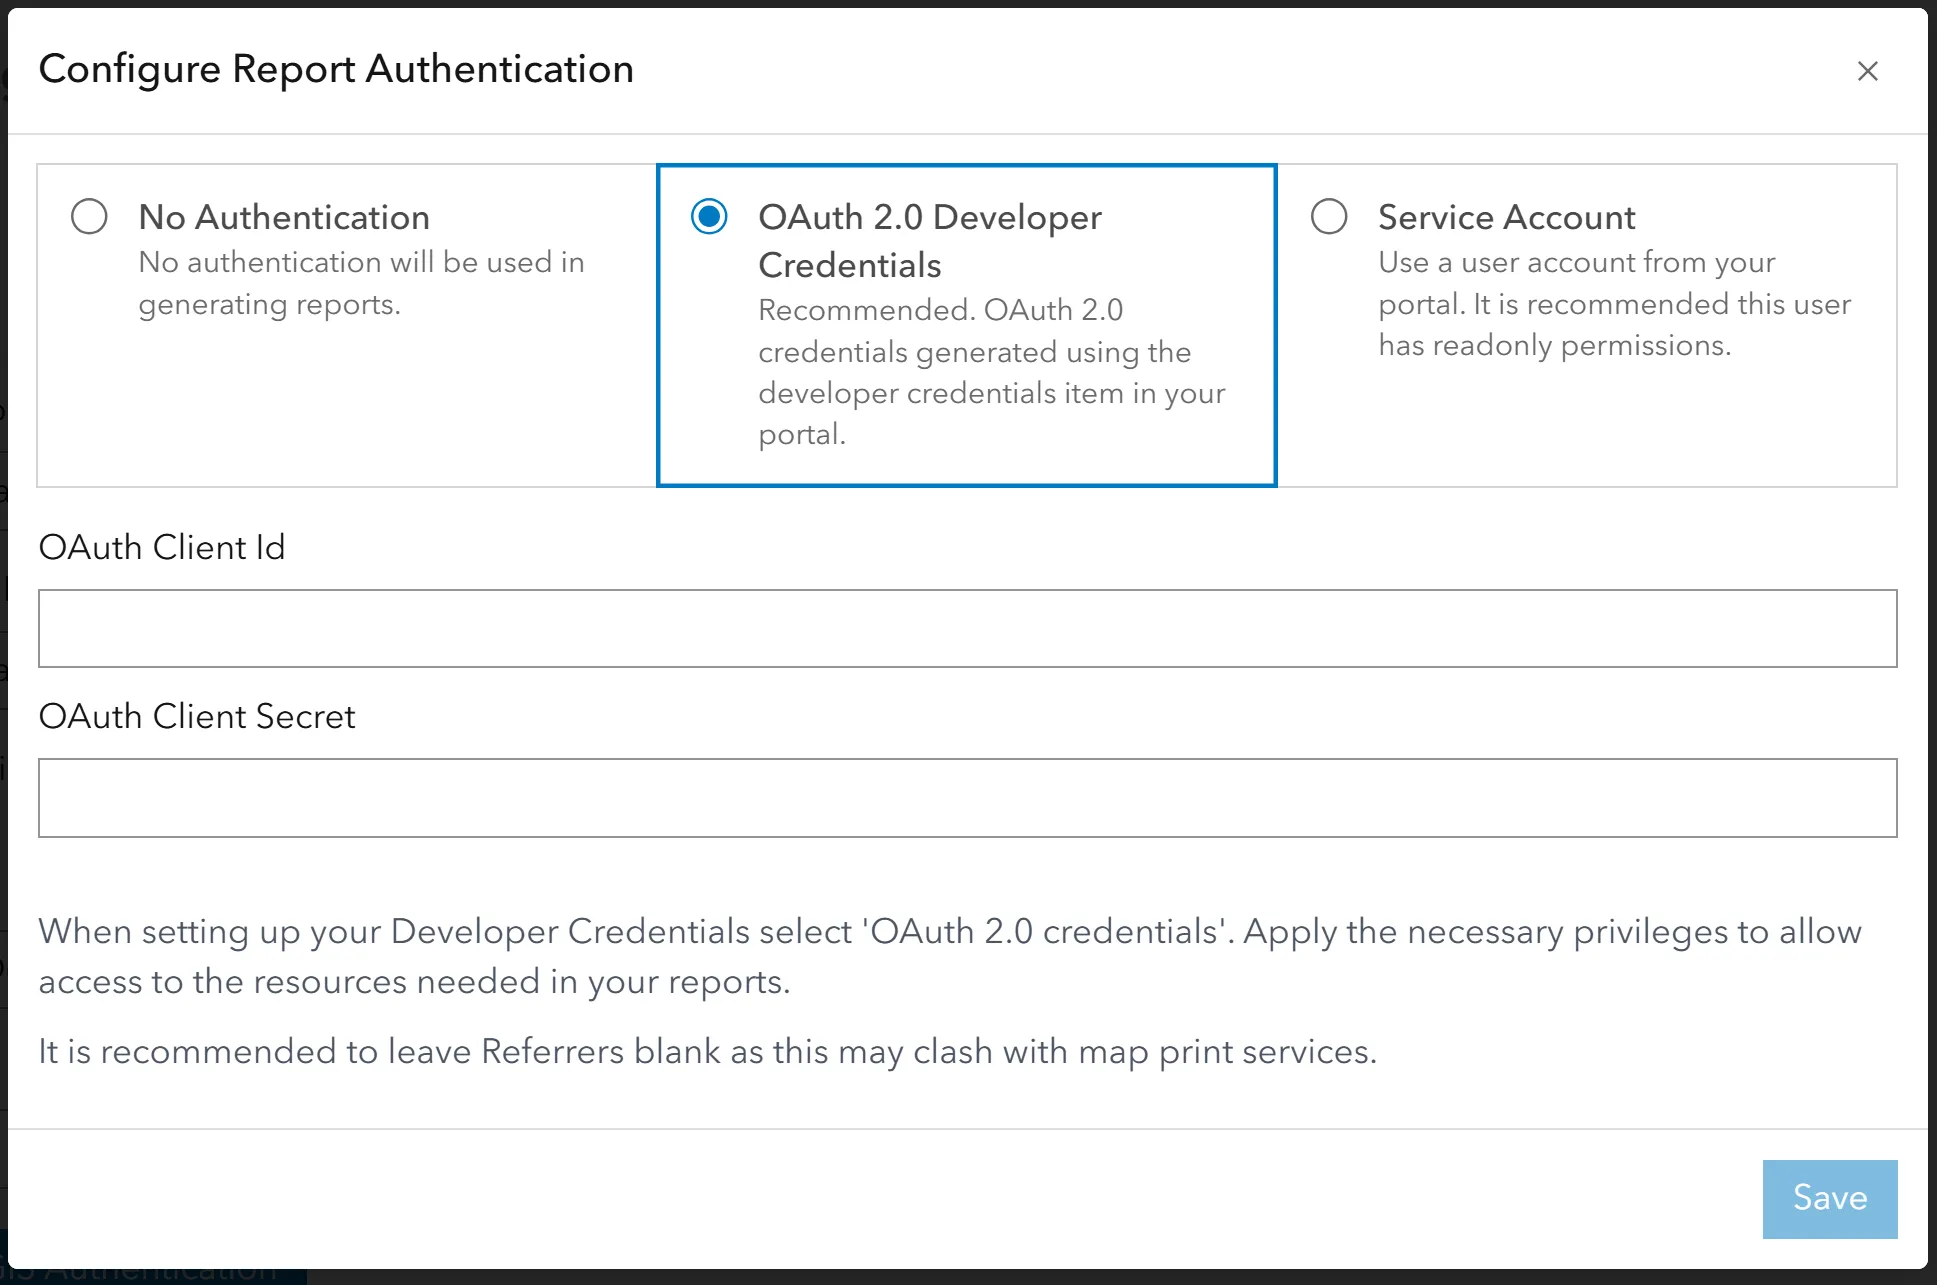Click the OAuth Client Secret label
1937x1285 pixels.
click(196, 716)
